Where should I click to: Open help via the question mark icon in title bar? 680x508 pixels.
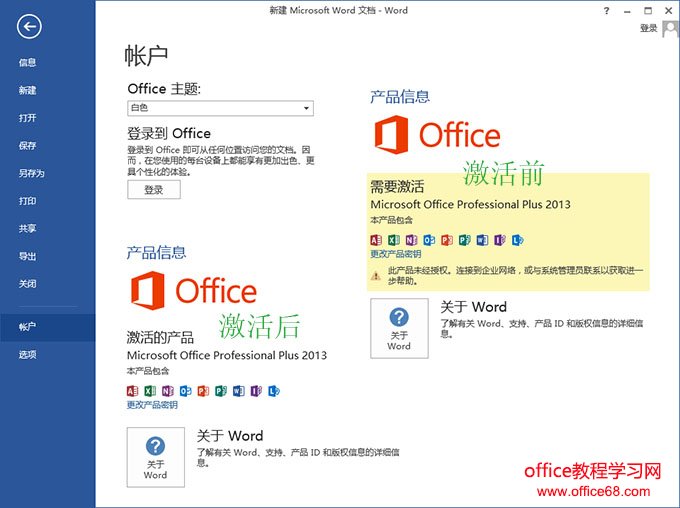click(x=606, y=11)
